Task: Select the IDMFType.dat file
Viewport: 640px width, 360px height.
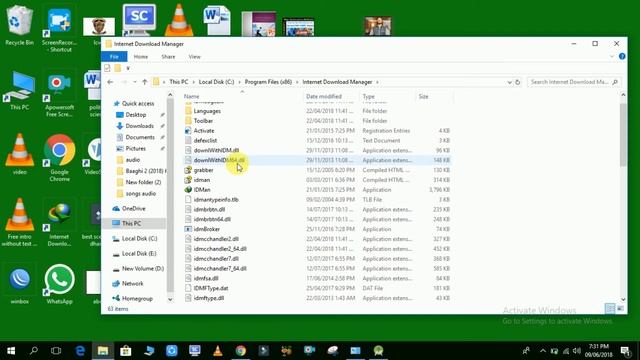Action: (x=211, y=288)
